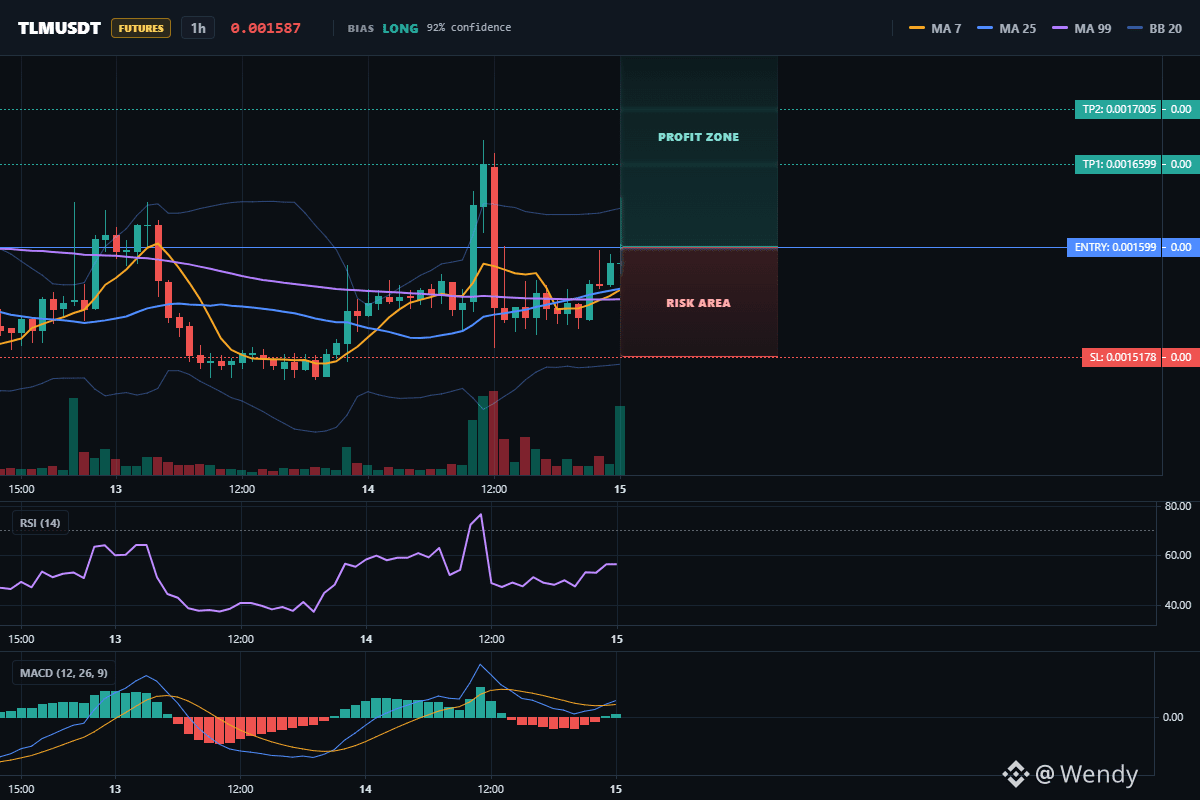The width and height of the screenshot is (1200, 800).
Task: Open the 1h timeframe selector
Action: (198, 28)
